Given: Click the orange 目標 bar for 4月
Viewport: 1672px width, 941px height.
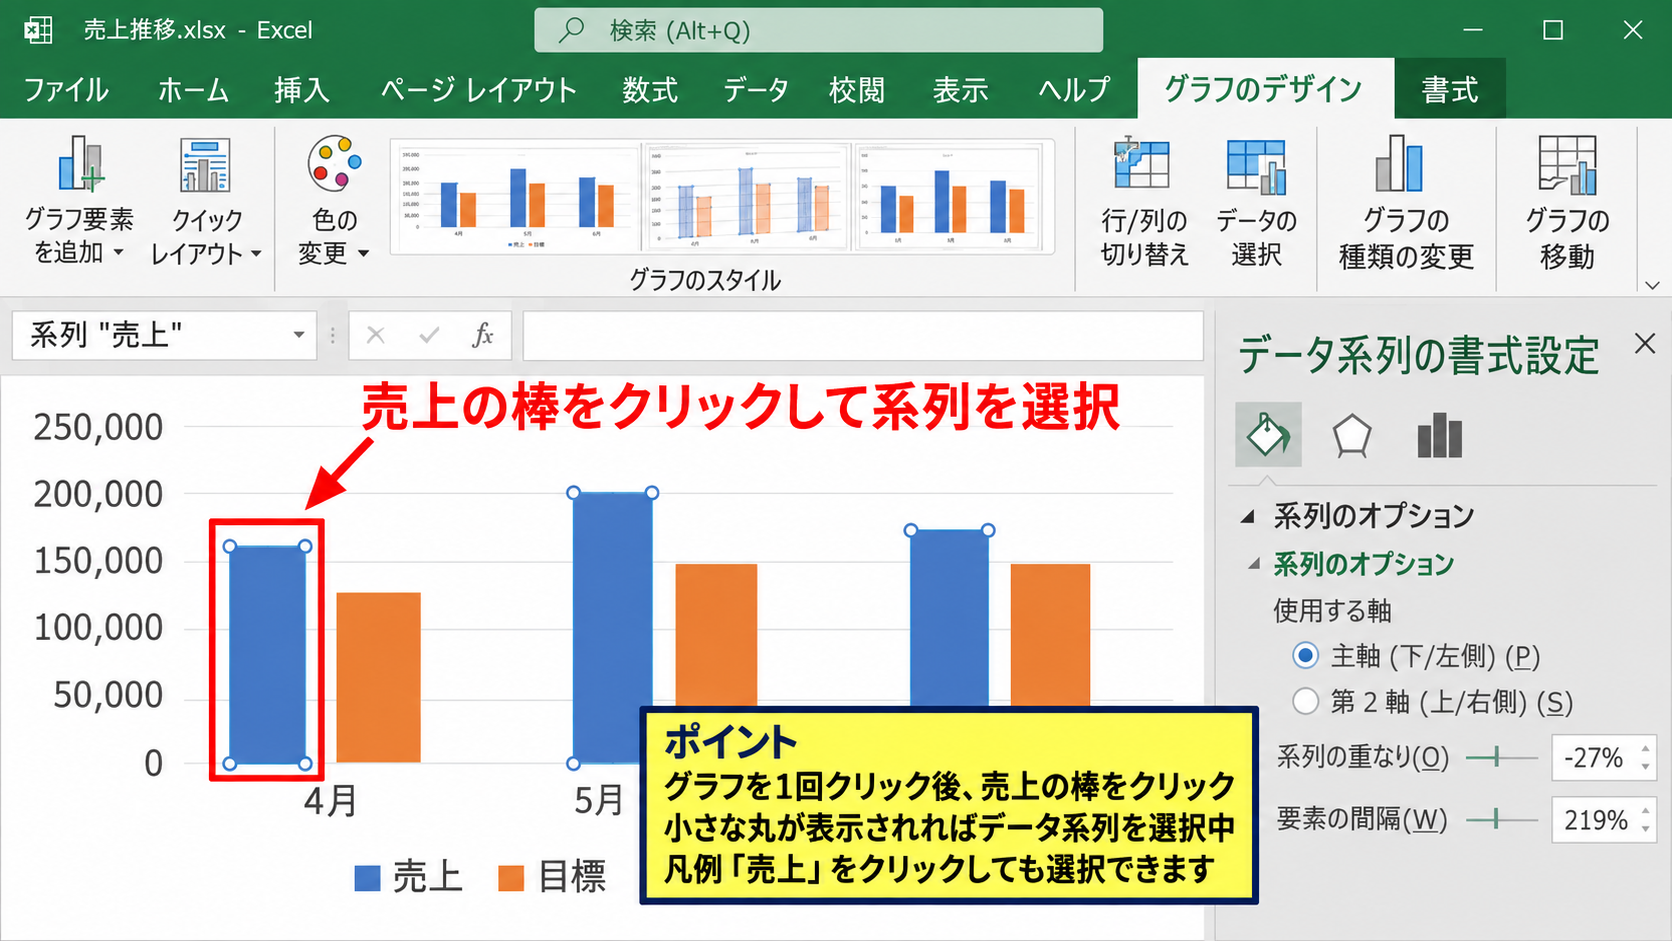Looking at the screenshot, I should point(378,678).
